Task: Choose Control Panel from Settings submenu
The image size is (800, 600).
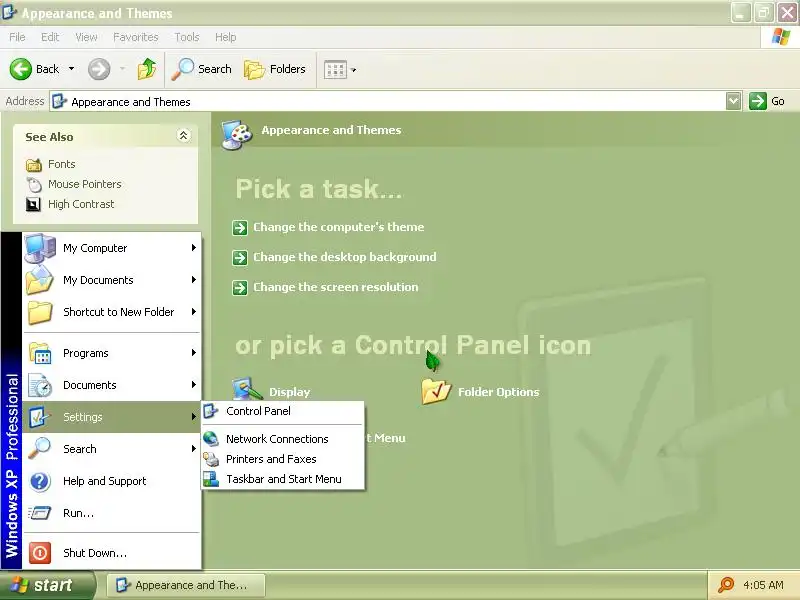Action: [x=283, y=411]
